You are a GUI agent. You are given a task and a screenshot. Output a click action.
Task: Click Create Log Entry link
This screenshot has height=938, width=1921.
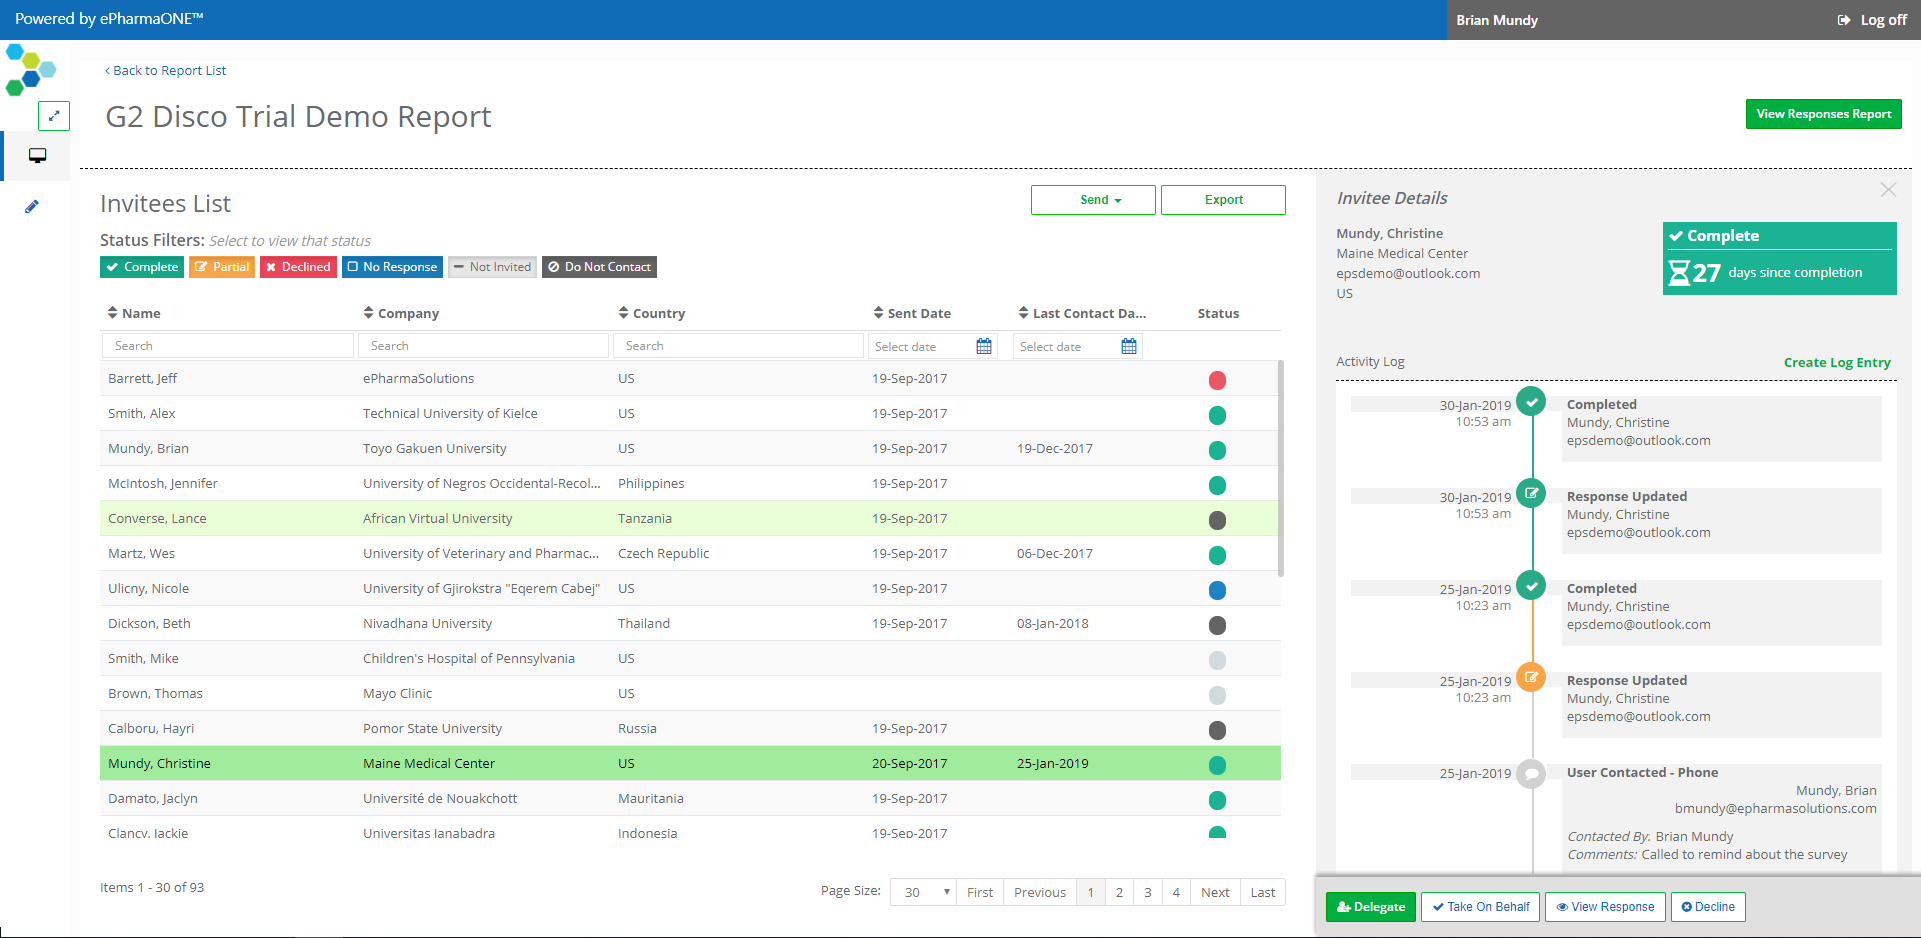1837,362
